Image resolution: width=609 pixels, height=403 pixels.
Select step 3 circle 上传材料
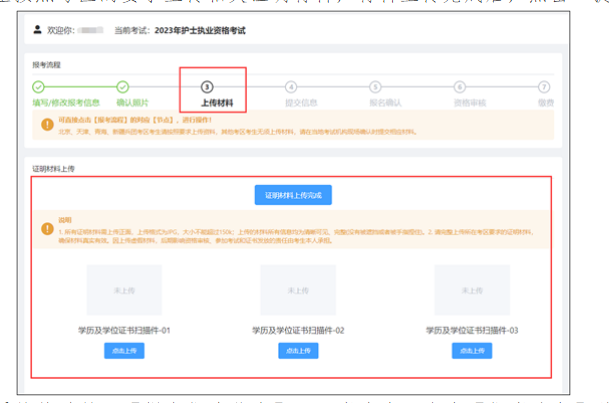[206, 87]
